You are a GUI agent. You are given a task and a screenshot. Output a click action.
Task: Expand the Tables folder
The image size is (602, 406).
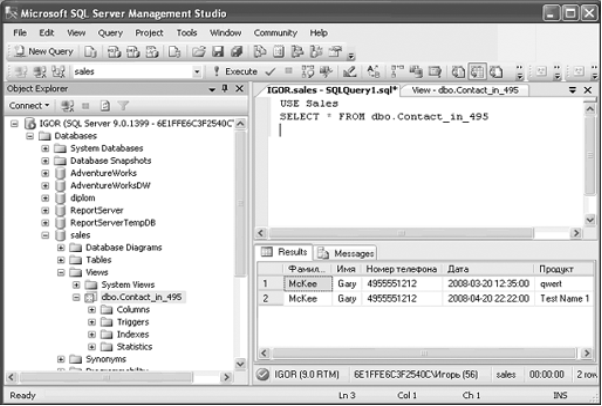(61, 260)
